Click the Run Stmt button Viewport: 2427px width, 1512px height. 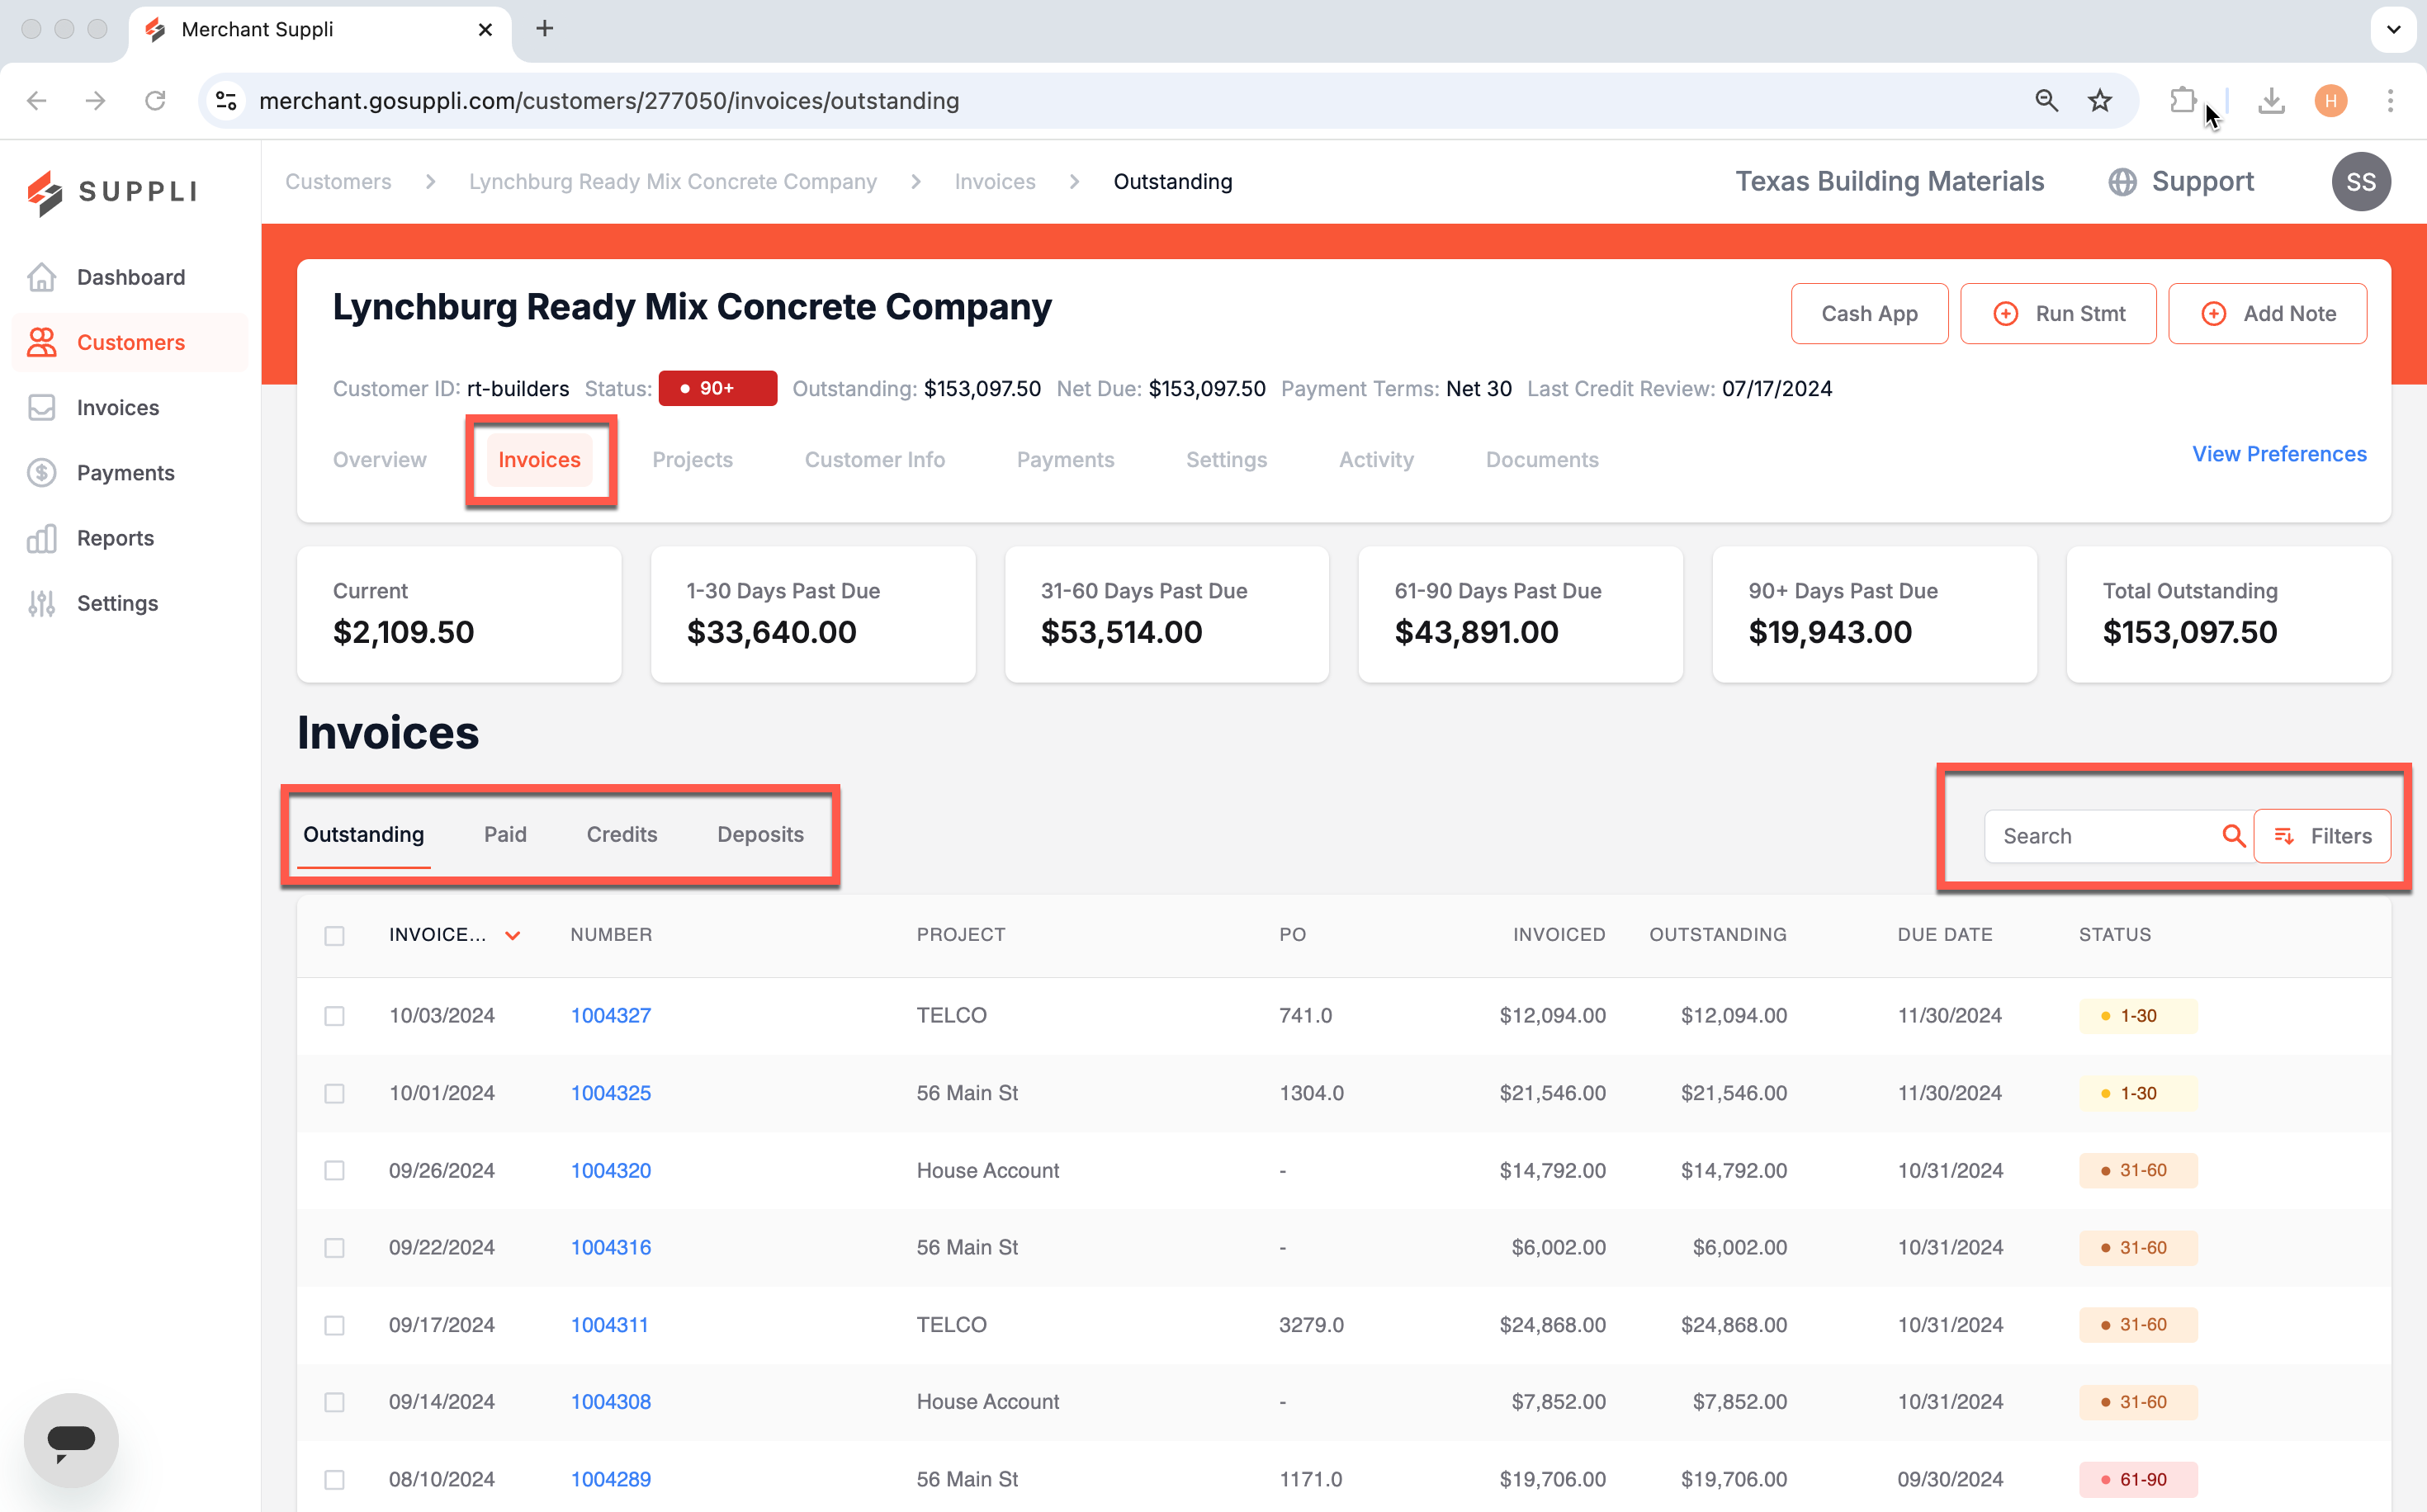(x=2057, y=313)
